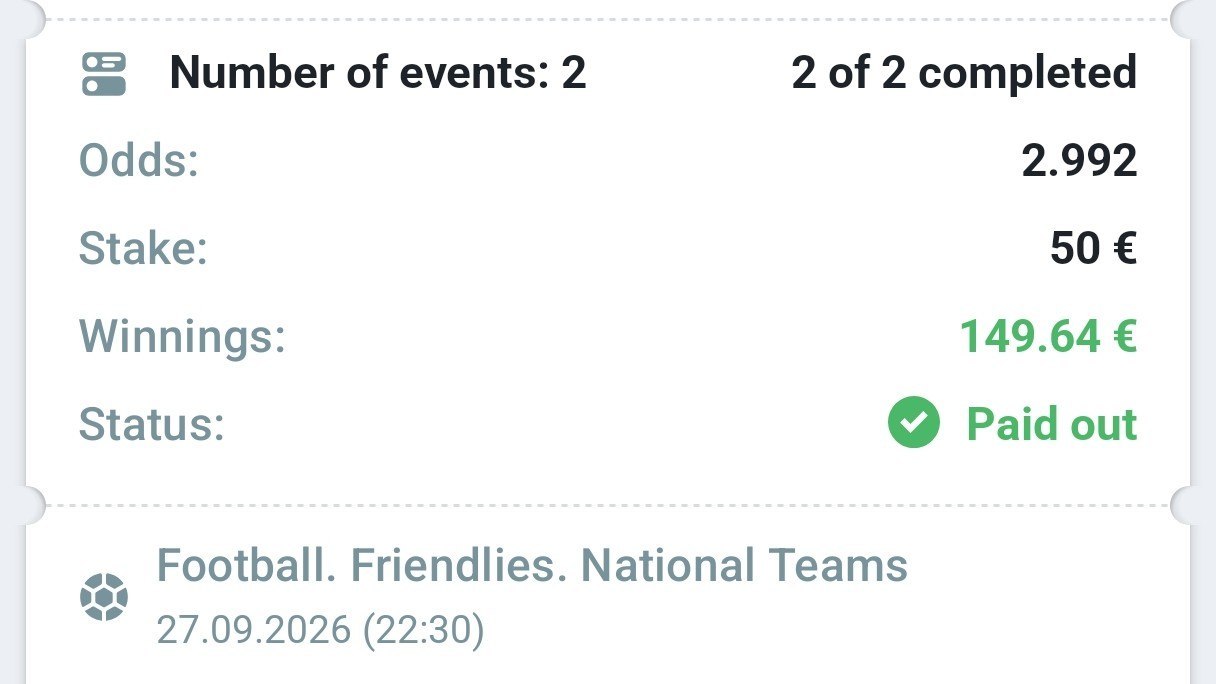This screenshot has height=684, width=1216.
Task: Tap the top dashed ticket divider
Action: tap(608, 19)
